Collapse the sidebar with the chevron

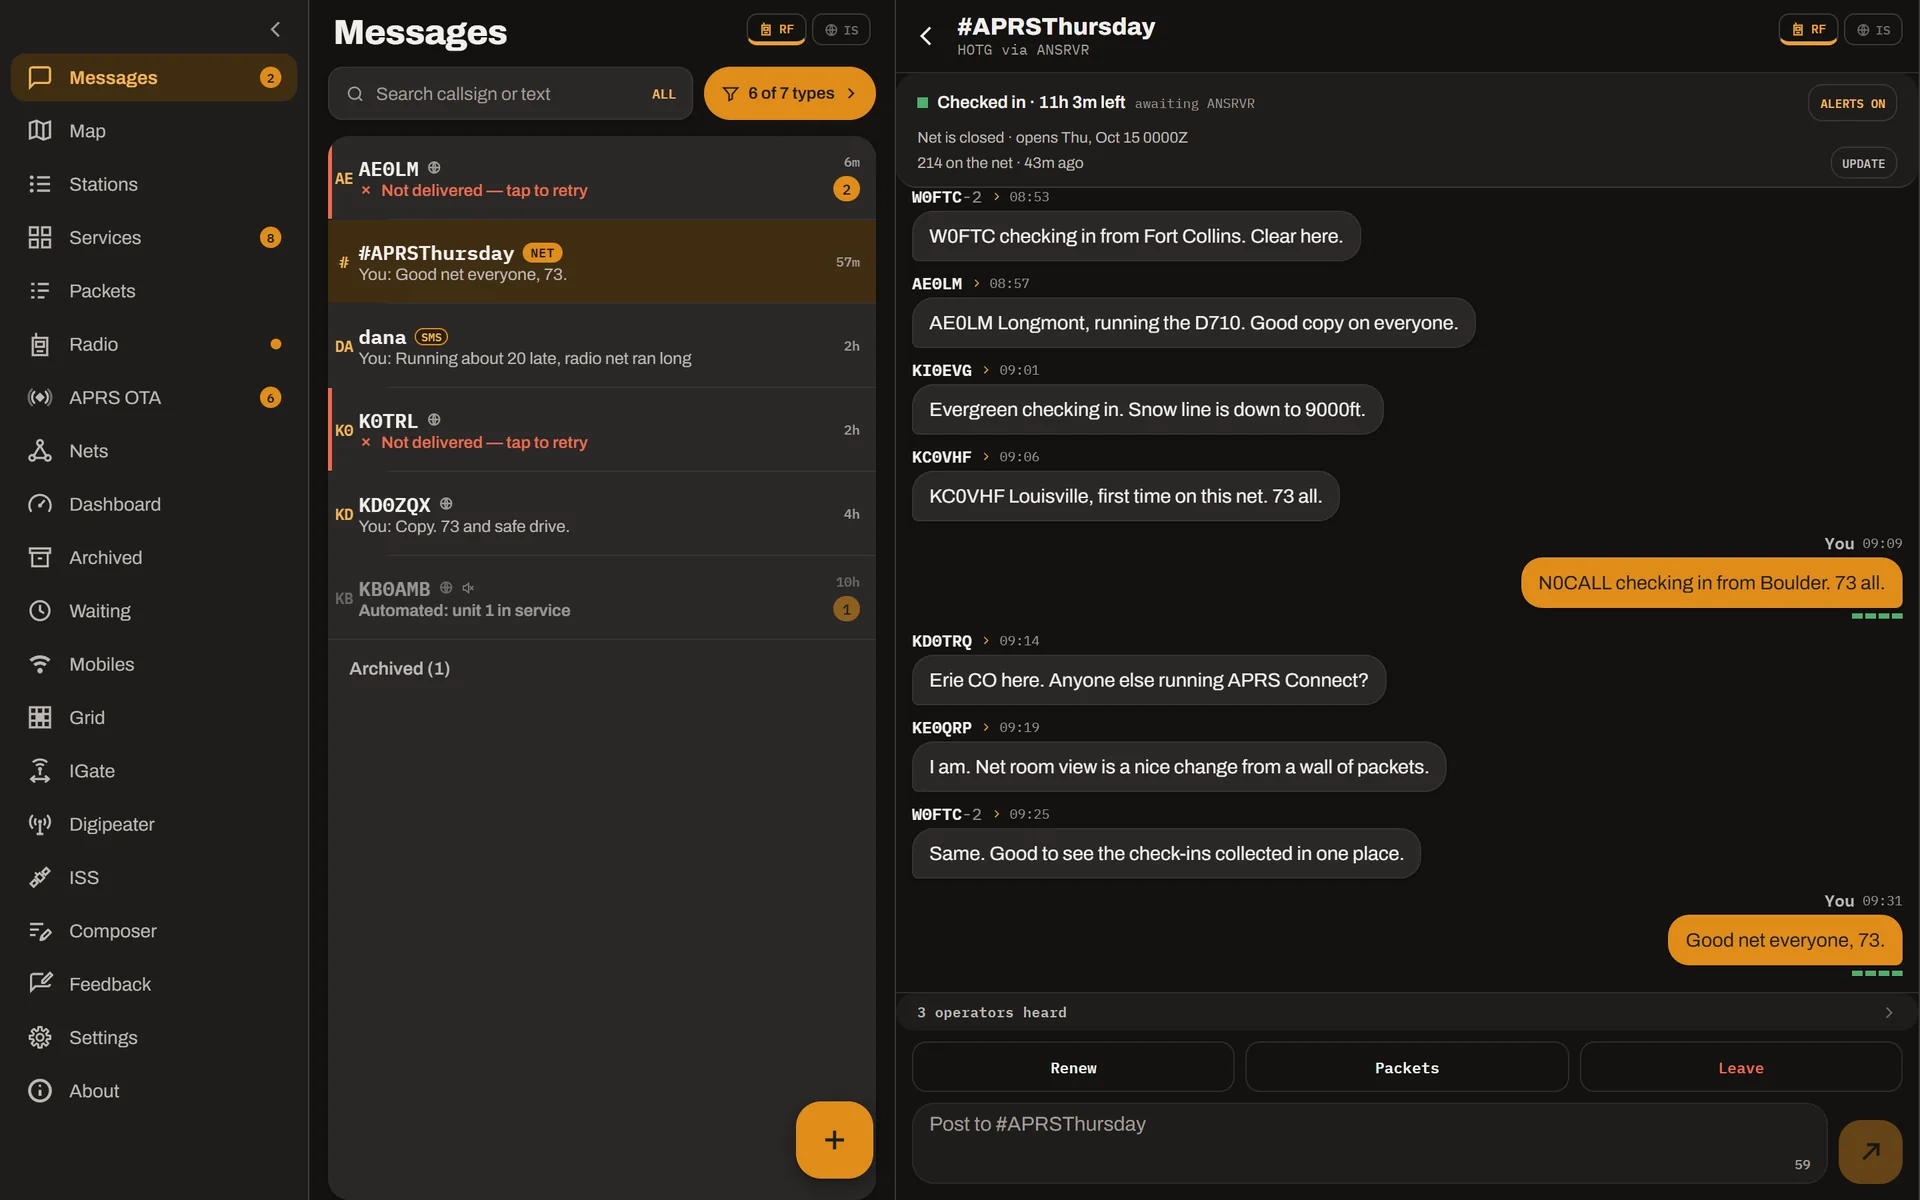(x=275, y=29)
